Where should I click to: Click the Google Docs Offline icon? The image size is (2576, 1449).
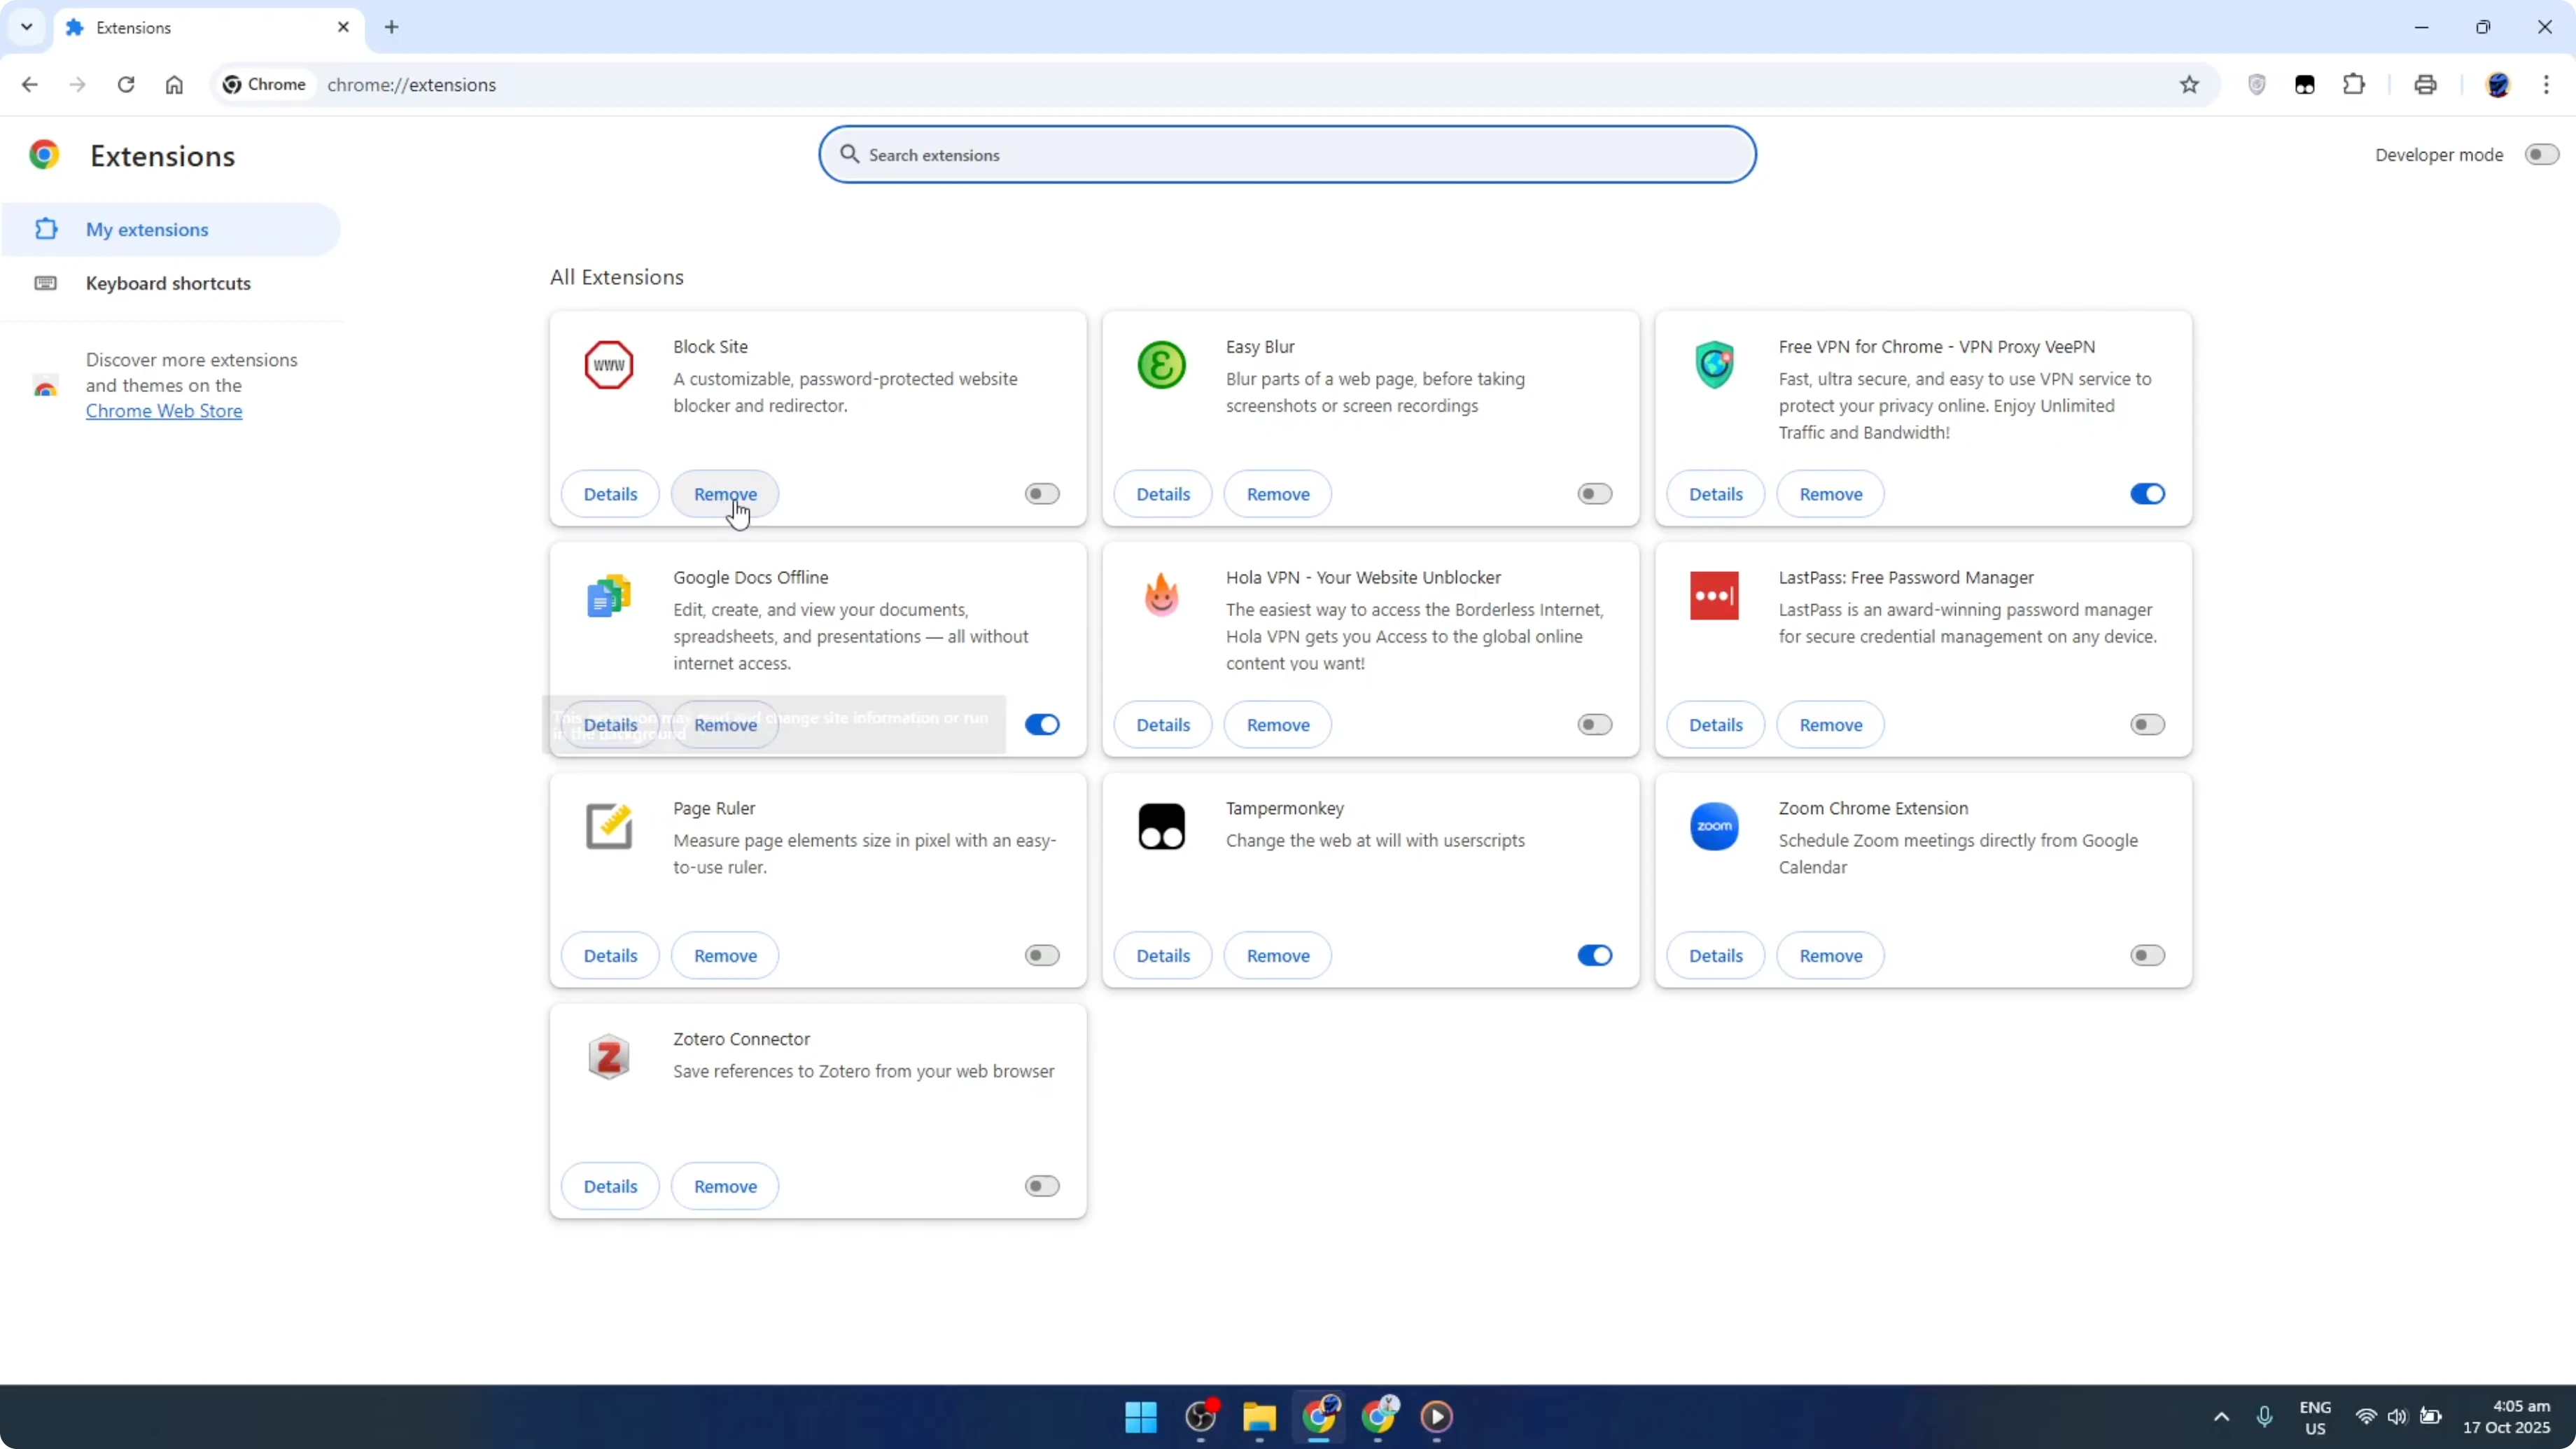point(609,596)
